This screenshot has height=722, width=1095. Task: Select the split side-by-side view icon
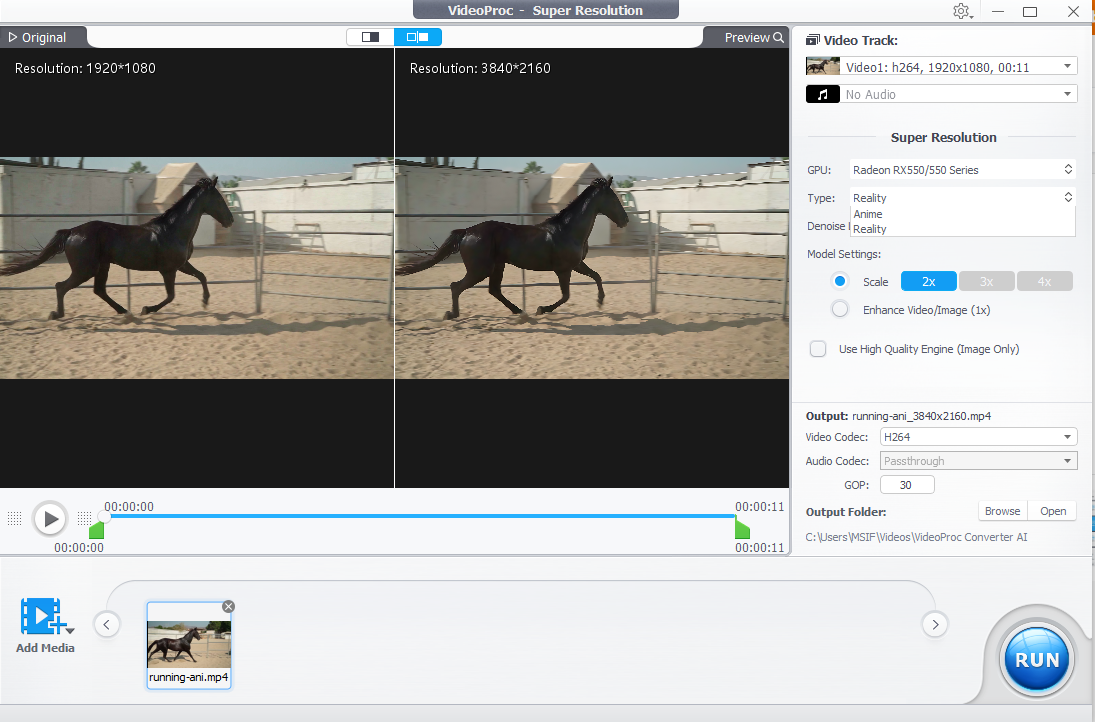point(418,37)
